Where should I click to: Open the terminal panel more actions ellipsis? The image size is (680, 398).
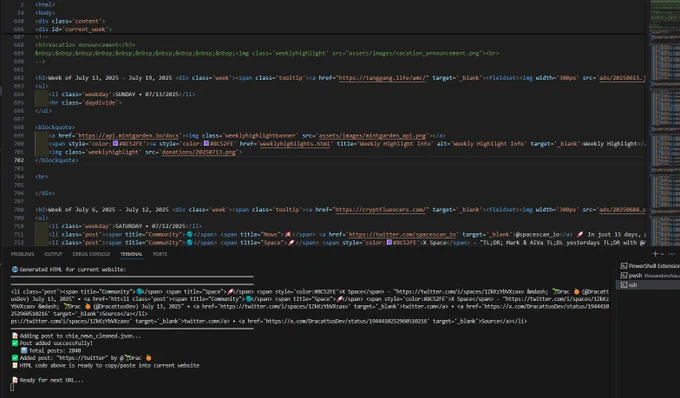point(672,254)
